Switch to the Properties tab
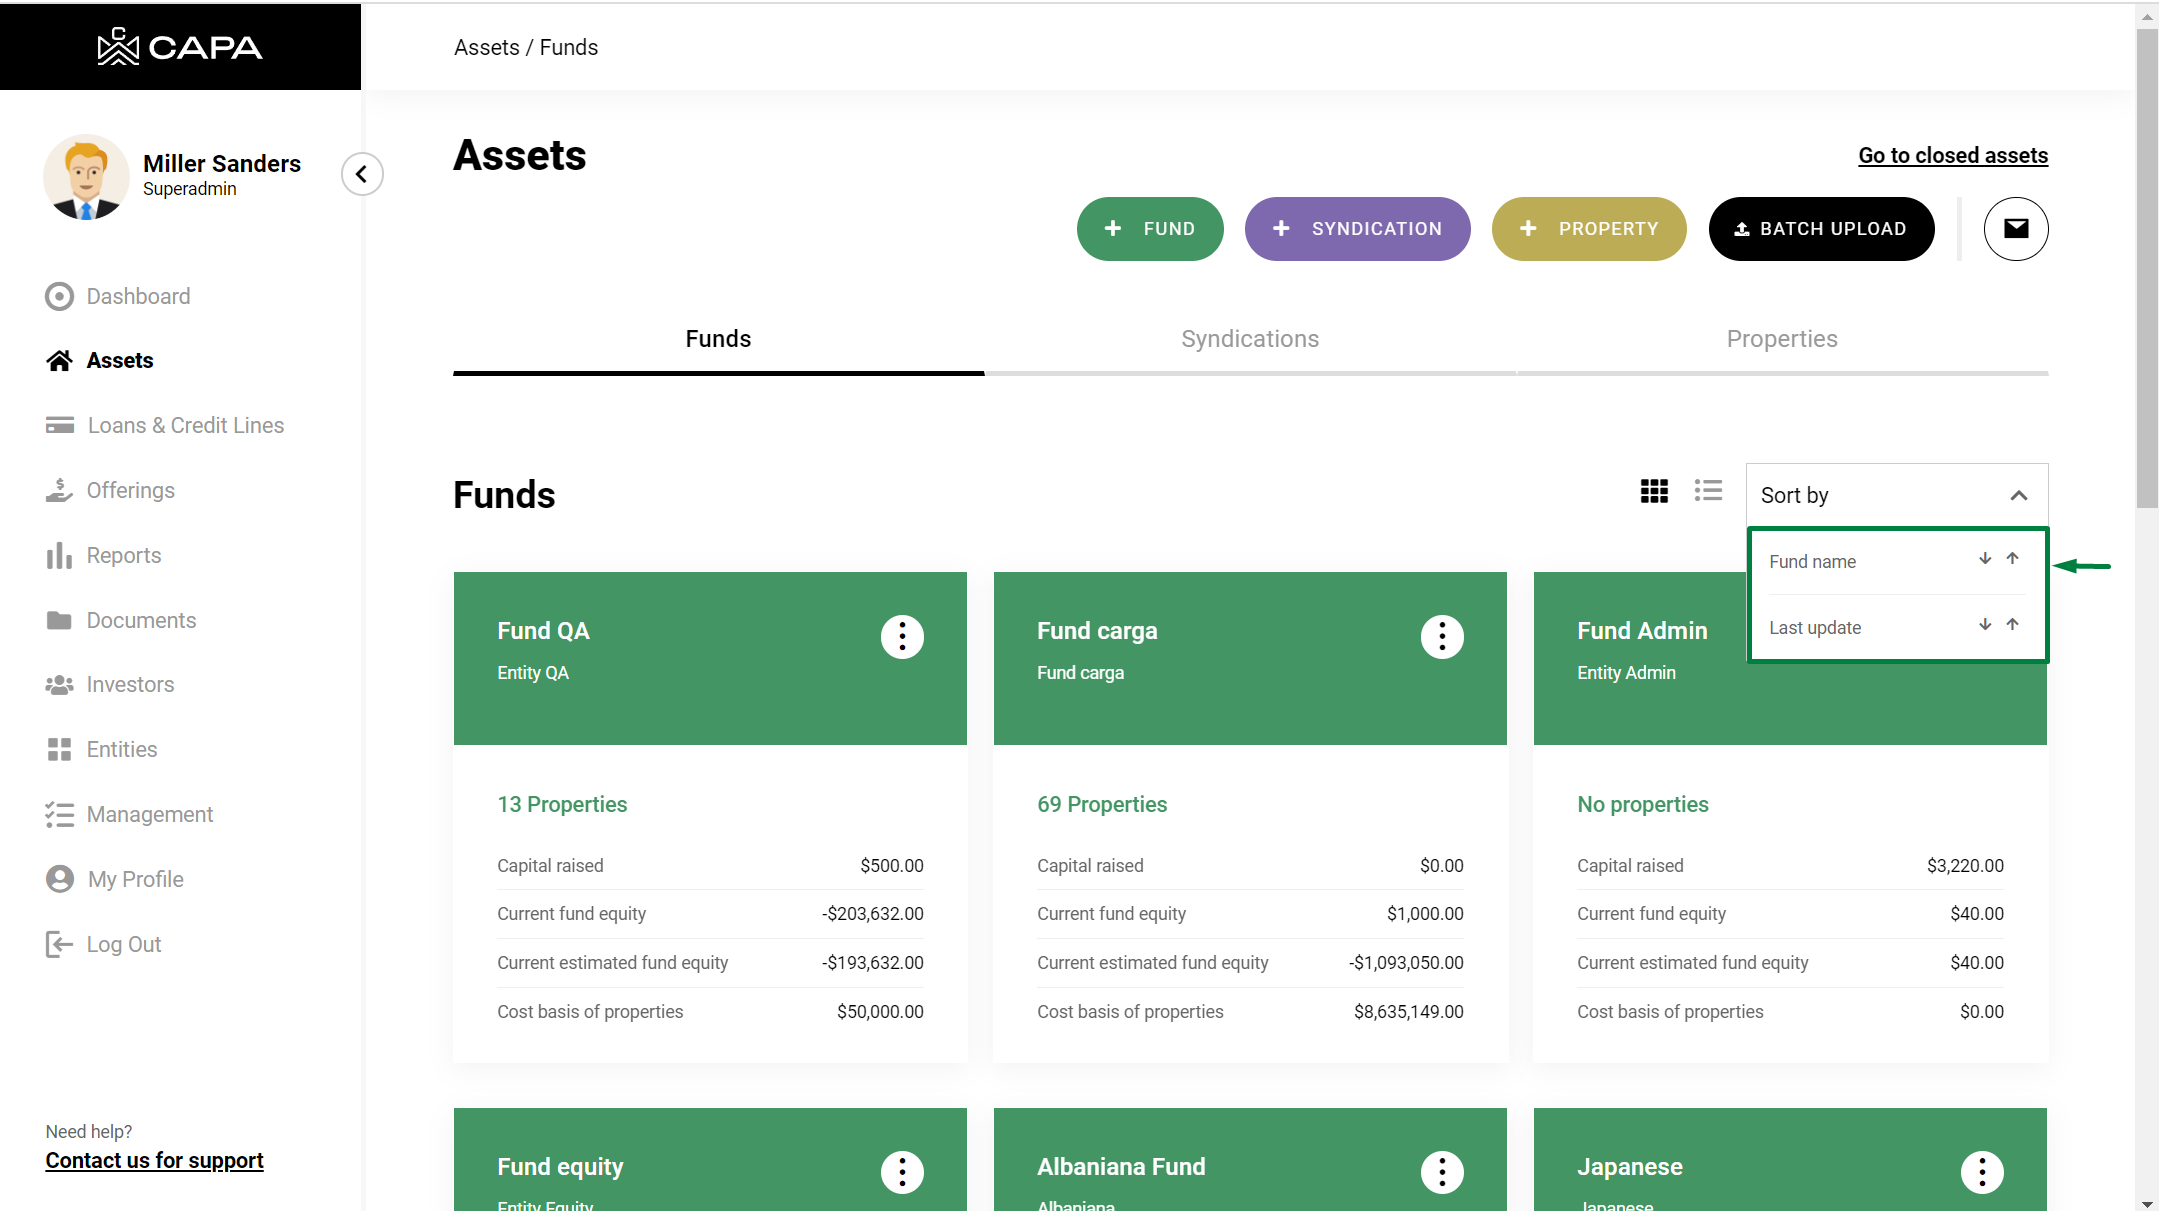 coord(1781,339)
